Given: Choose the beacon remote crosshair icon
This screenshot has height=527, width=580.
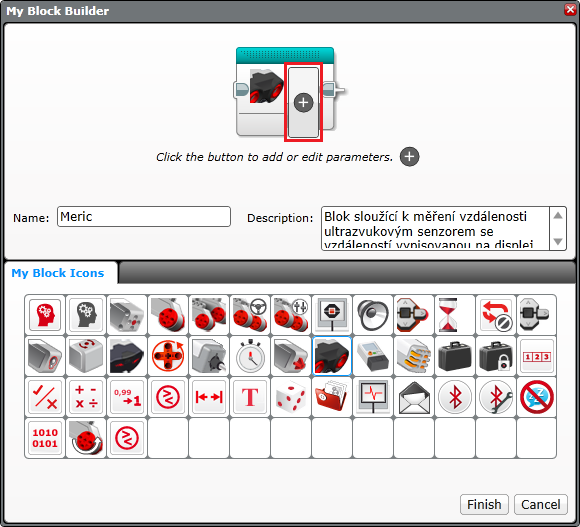Looking at the screenshot, I should [x=168, y=356].
